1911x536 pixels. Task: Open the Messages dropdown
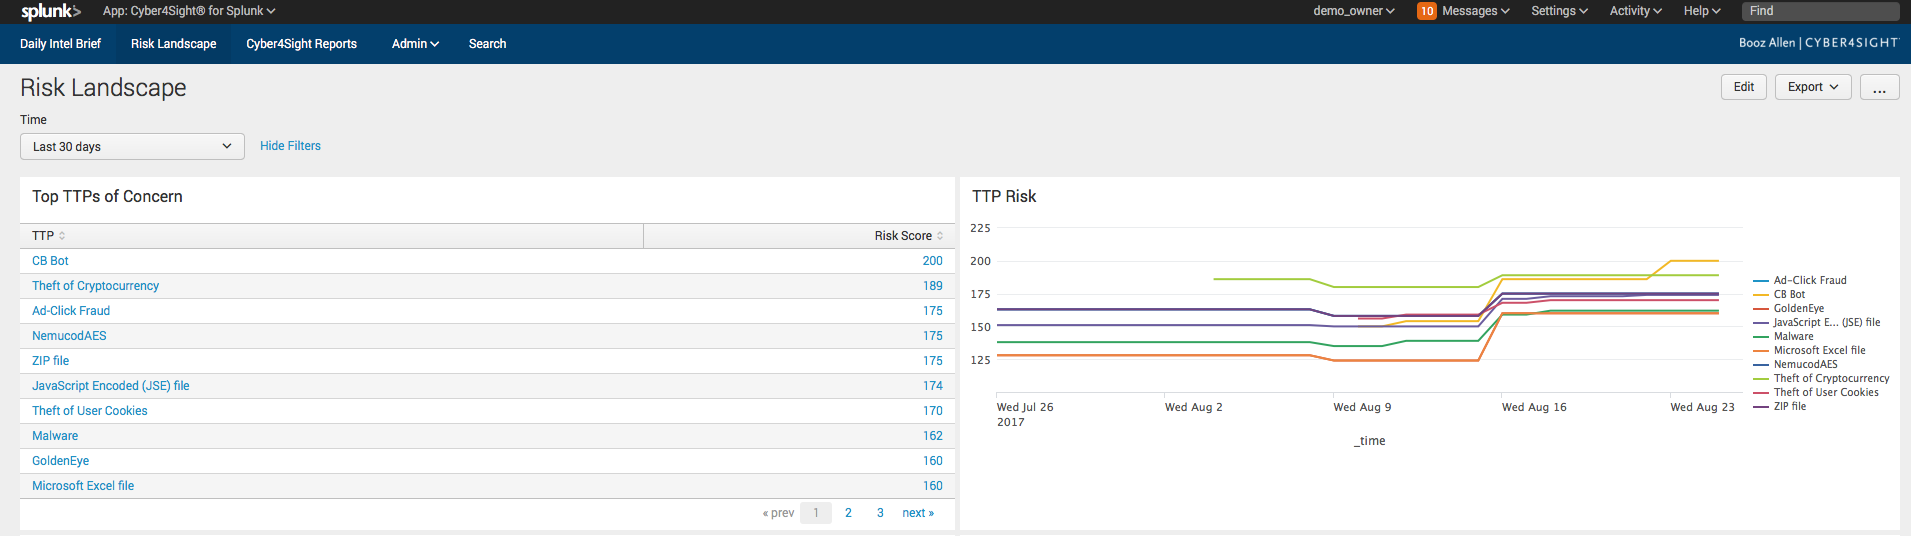pos(1475,11)
